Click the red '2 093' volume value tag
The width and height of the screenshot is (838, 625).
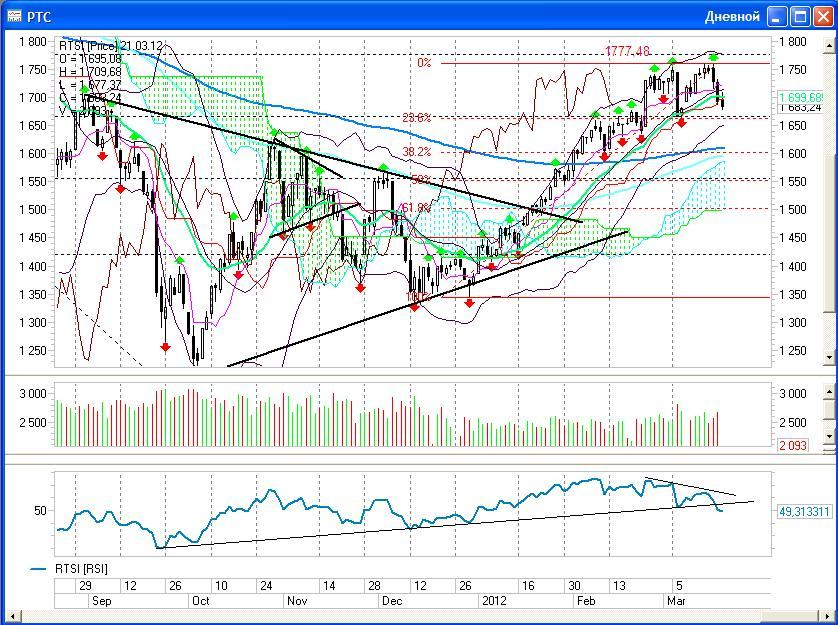[x=793, y=445]
